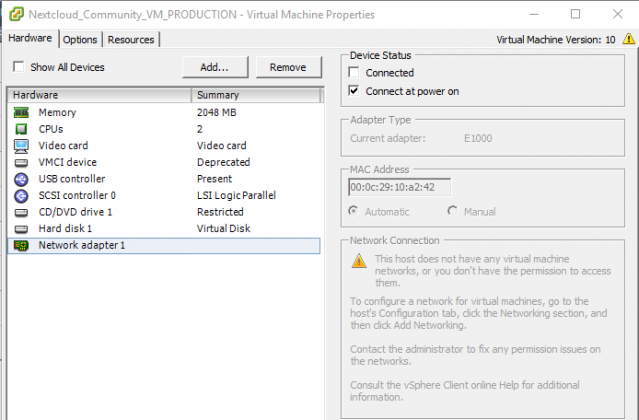Select the Video card row label
Screen dimensions: 639x420
(x=63, y=146)
